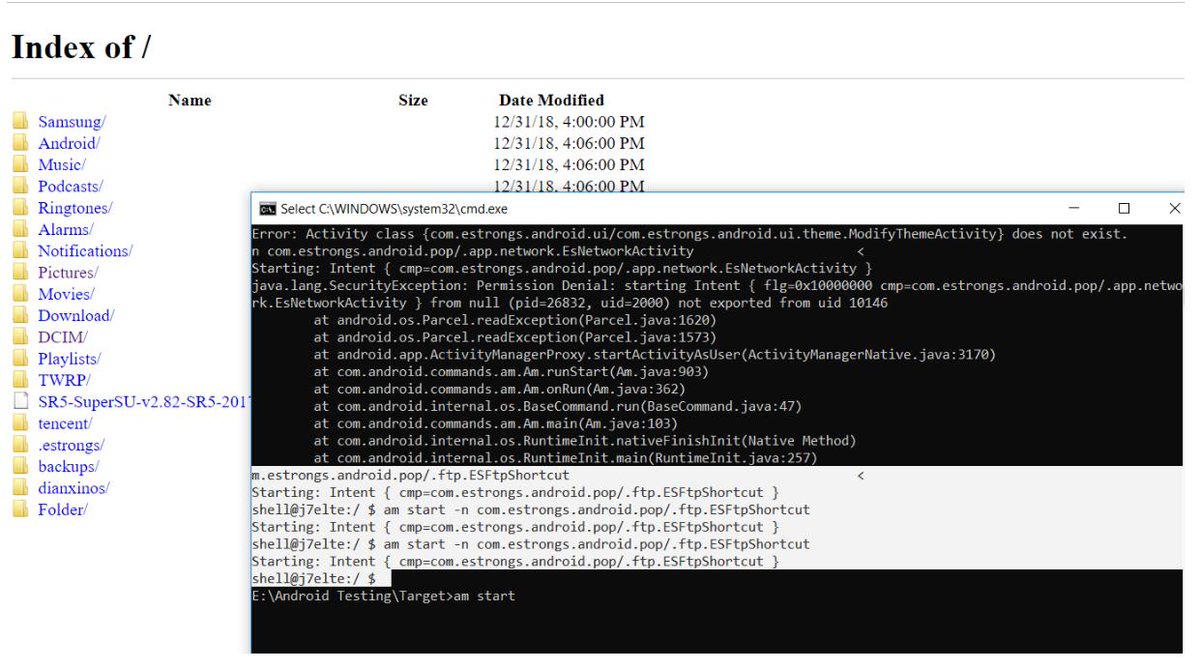The height and width of the screenshot is (669, 1200).
Task: Open the Podcasts/ directory link
Action: [x=70, y=186]
